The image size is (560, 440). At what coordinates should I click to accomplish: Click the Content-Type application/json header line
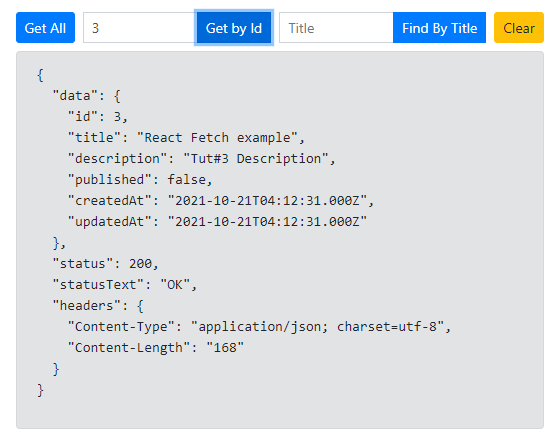tap(260, 326)
